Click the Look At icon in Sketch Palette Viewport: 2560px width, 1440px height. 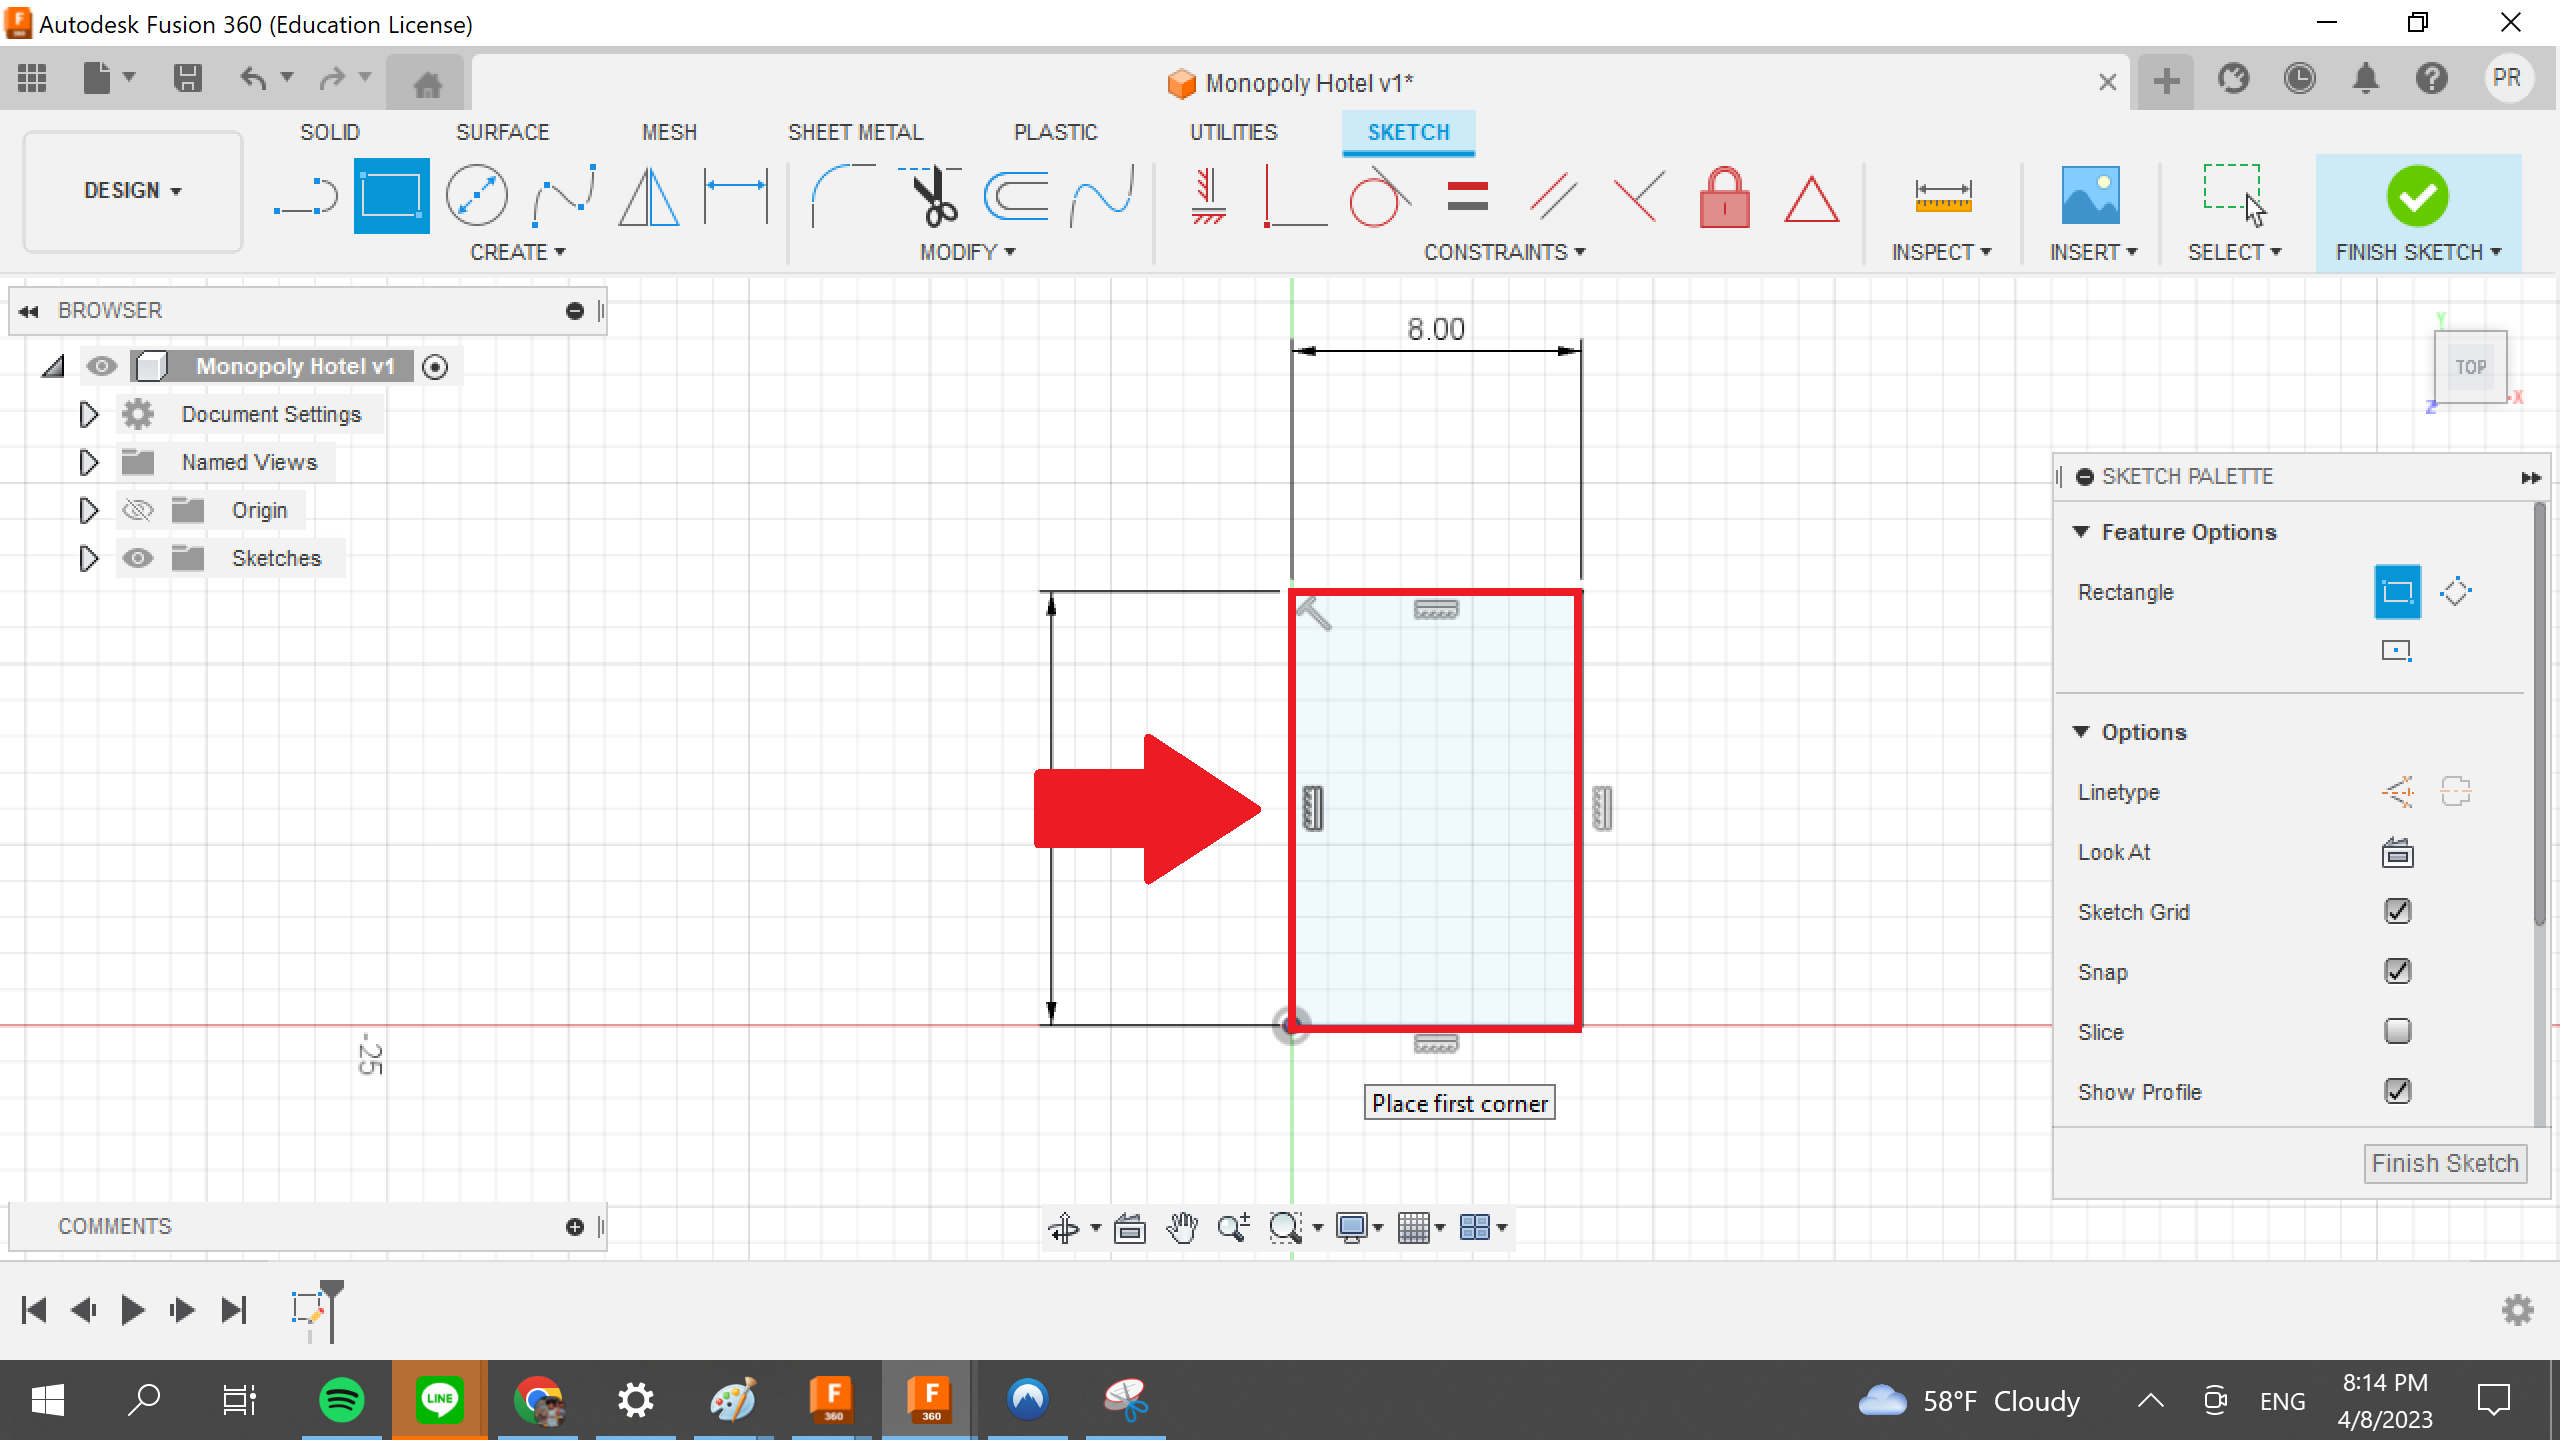coord(2397,852)
